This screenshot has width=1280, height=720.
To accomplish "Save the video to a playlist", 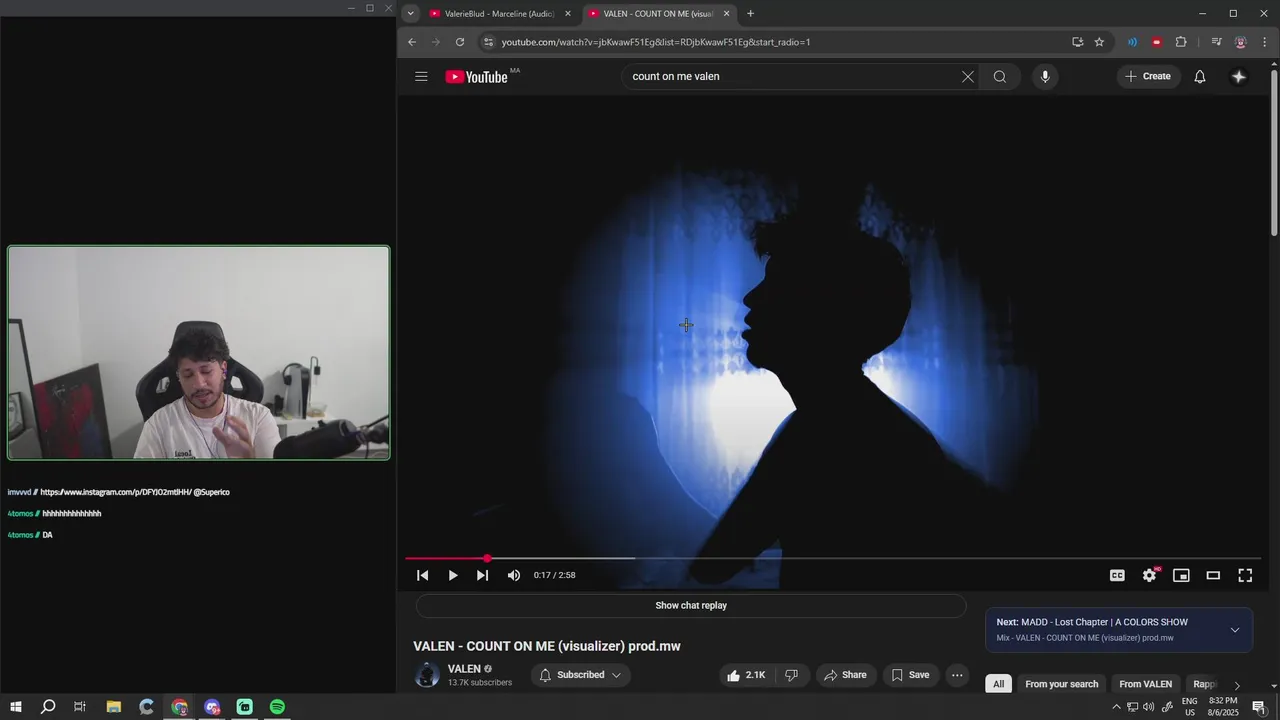I will pos(910,675).
